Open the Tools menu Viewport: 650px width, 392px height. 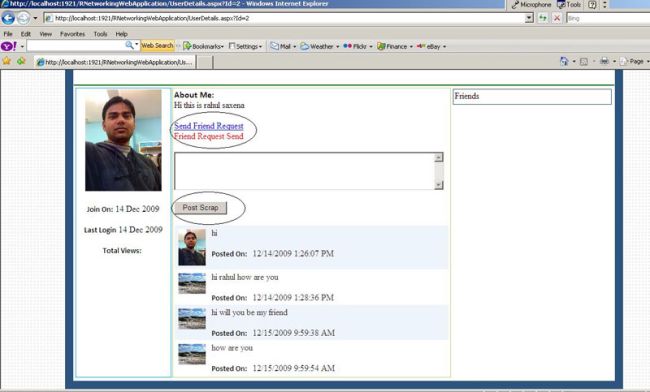pyautogui.click(x=100, y=34)
